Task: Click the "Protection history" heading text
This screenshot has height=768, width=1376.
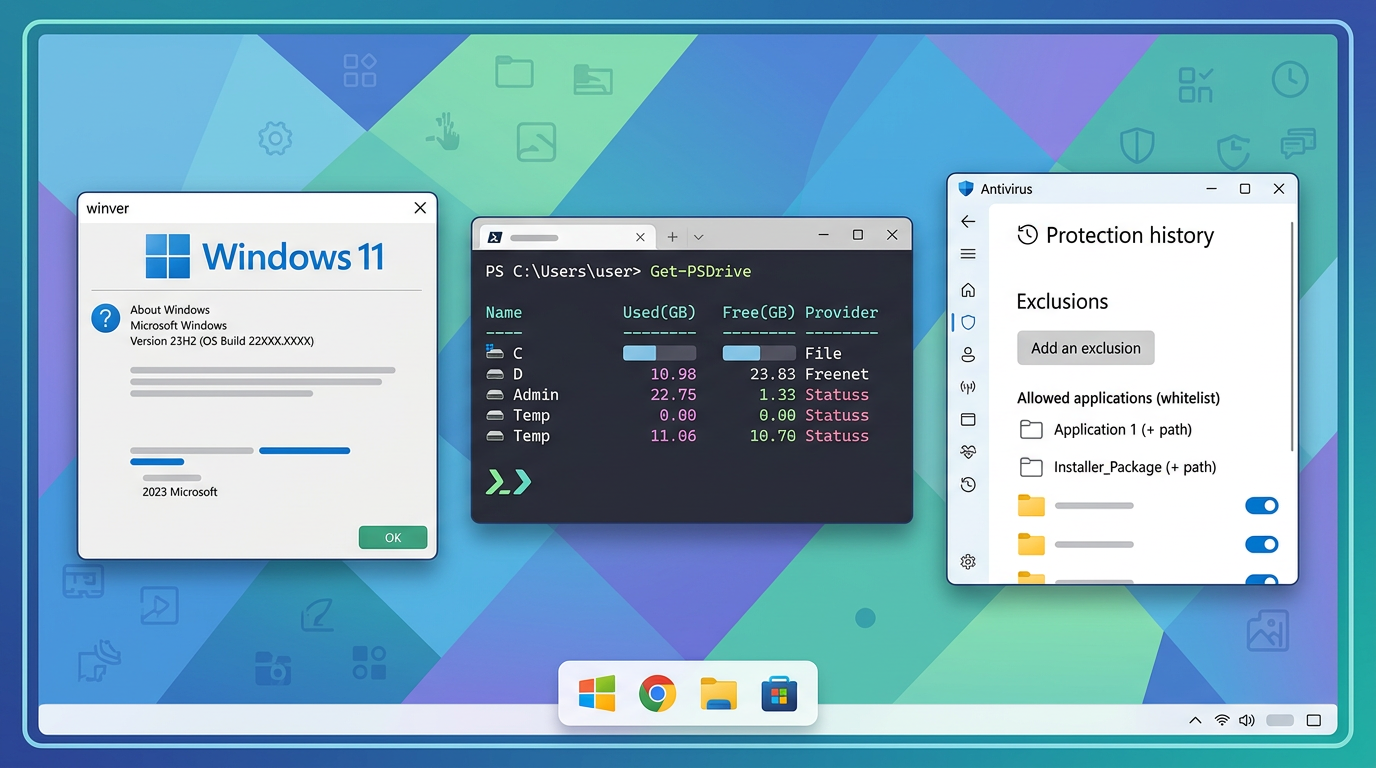Action: (1130, 235)
